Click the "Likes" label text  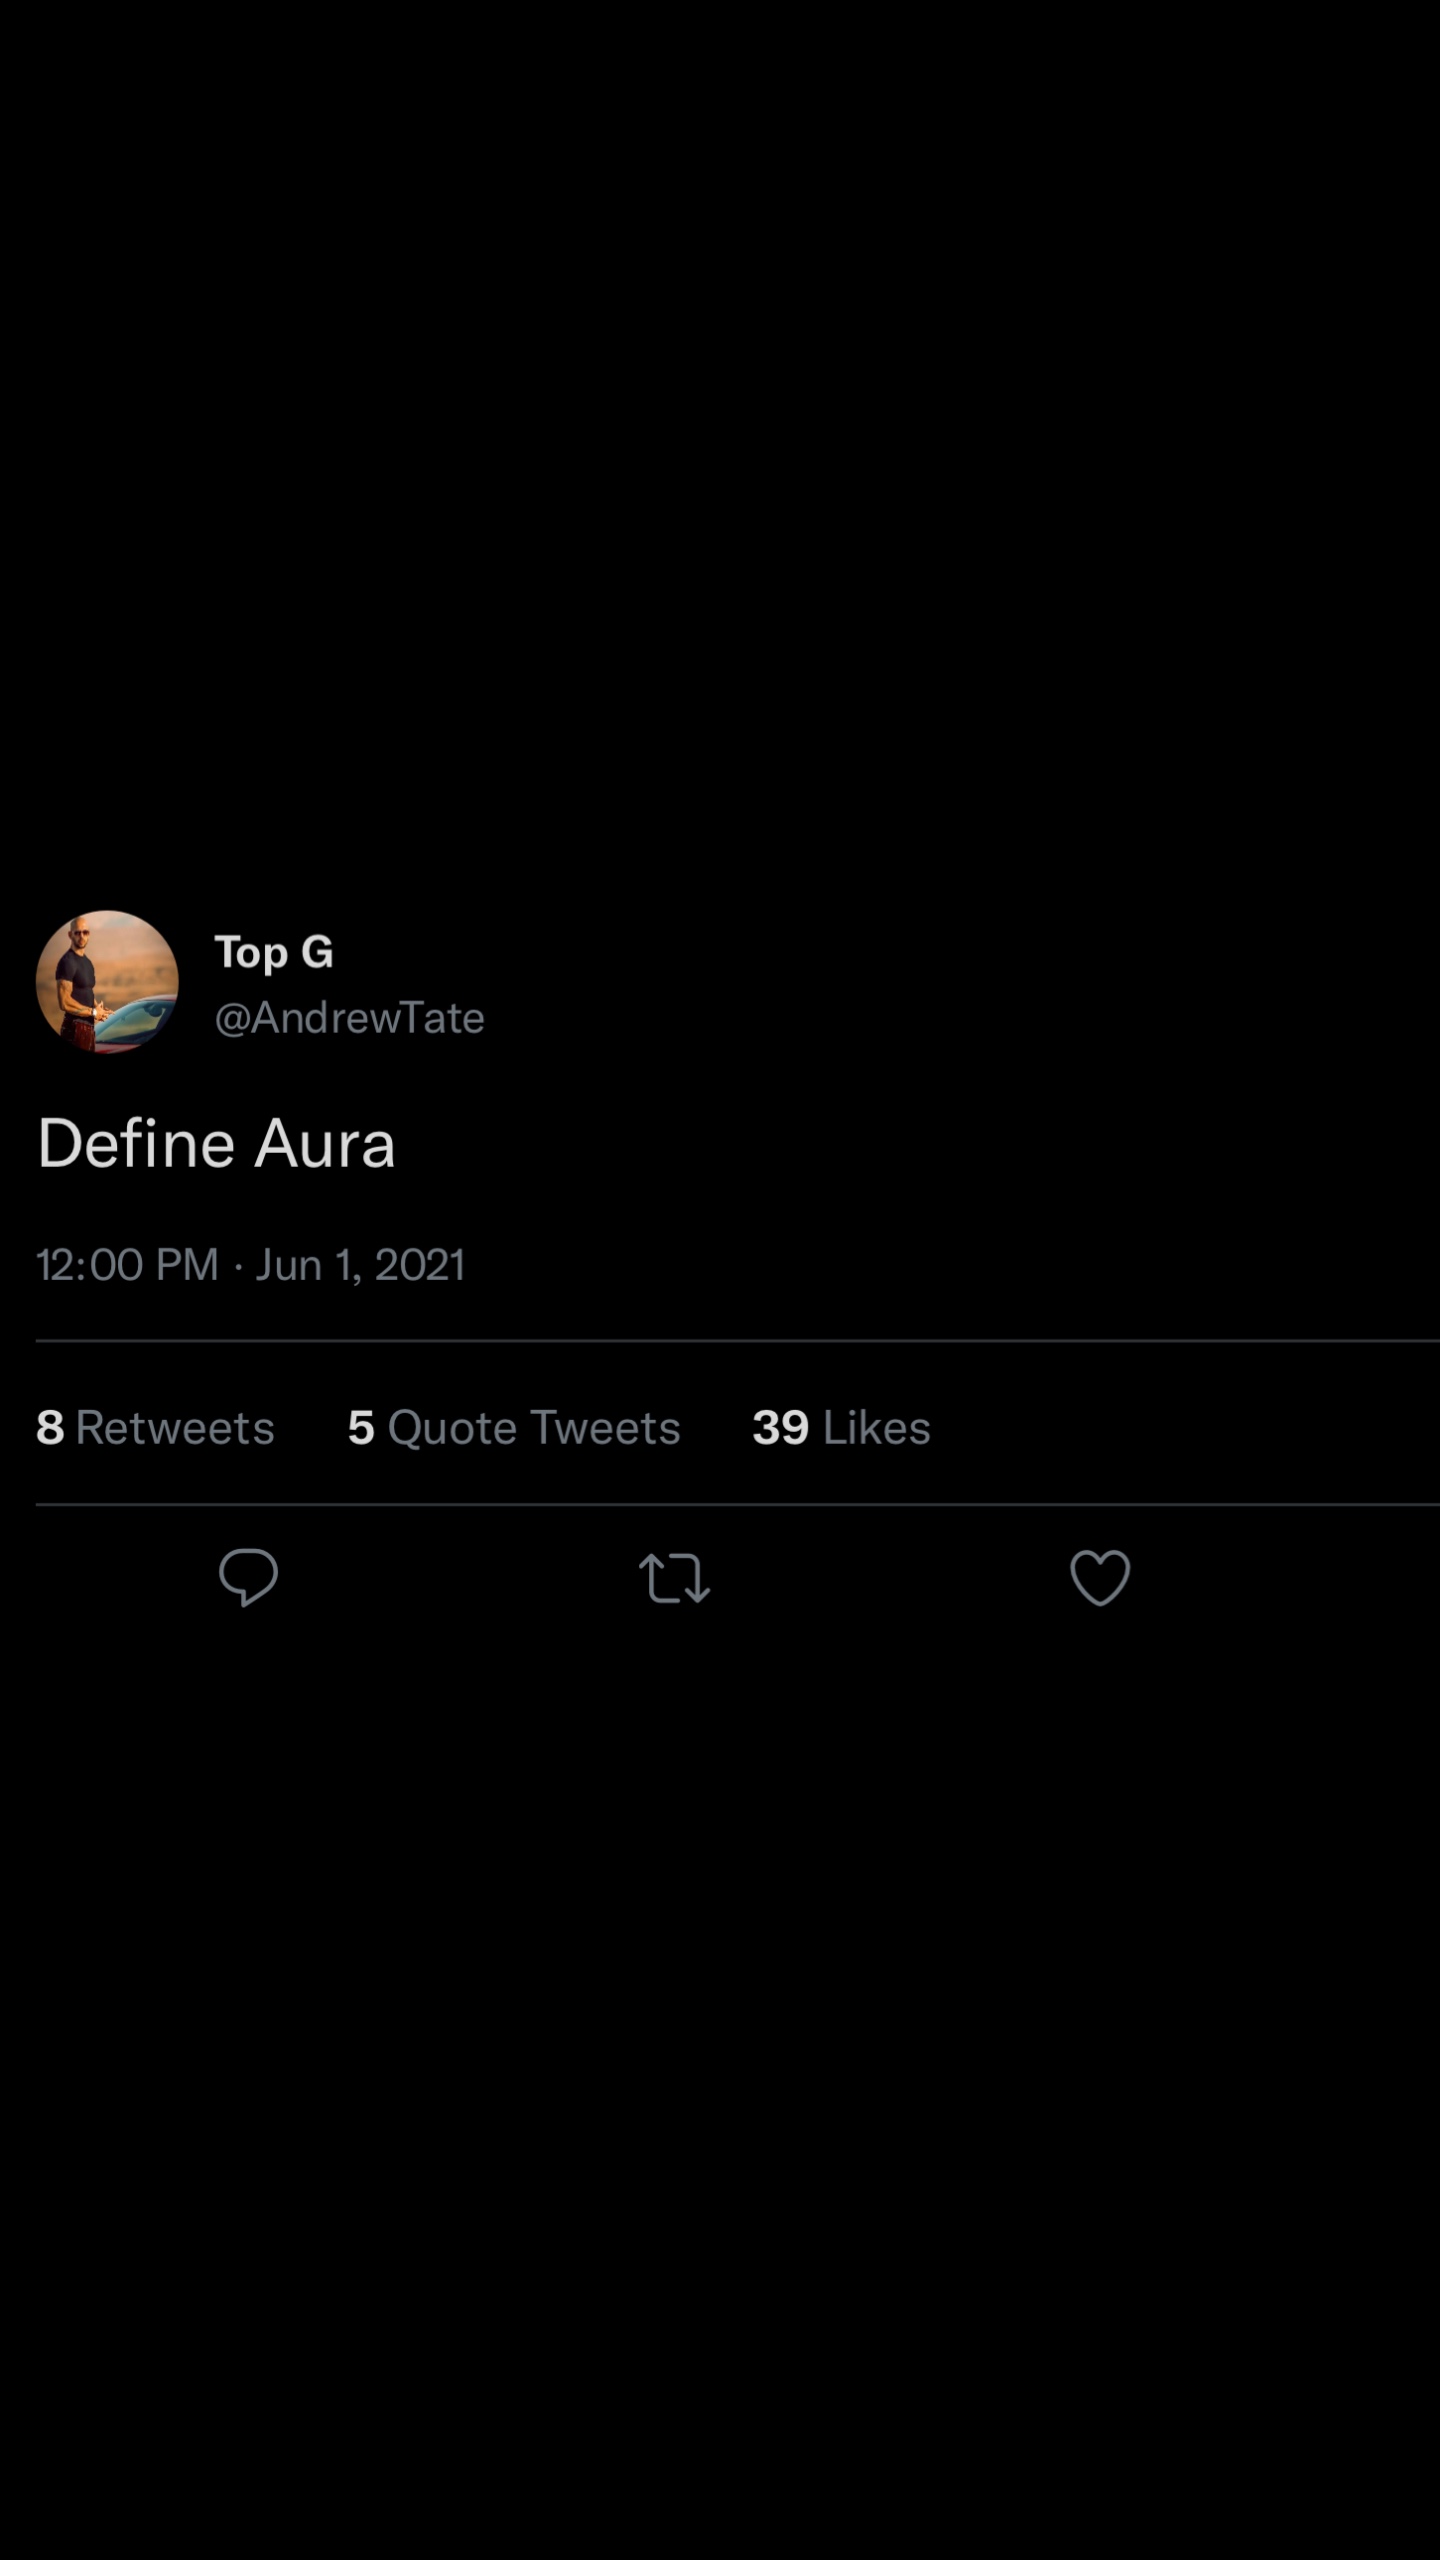(x=876, y=1427)
